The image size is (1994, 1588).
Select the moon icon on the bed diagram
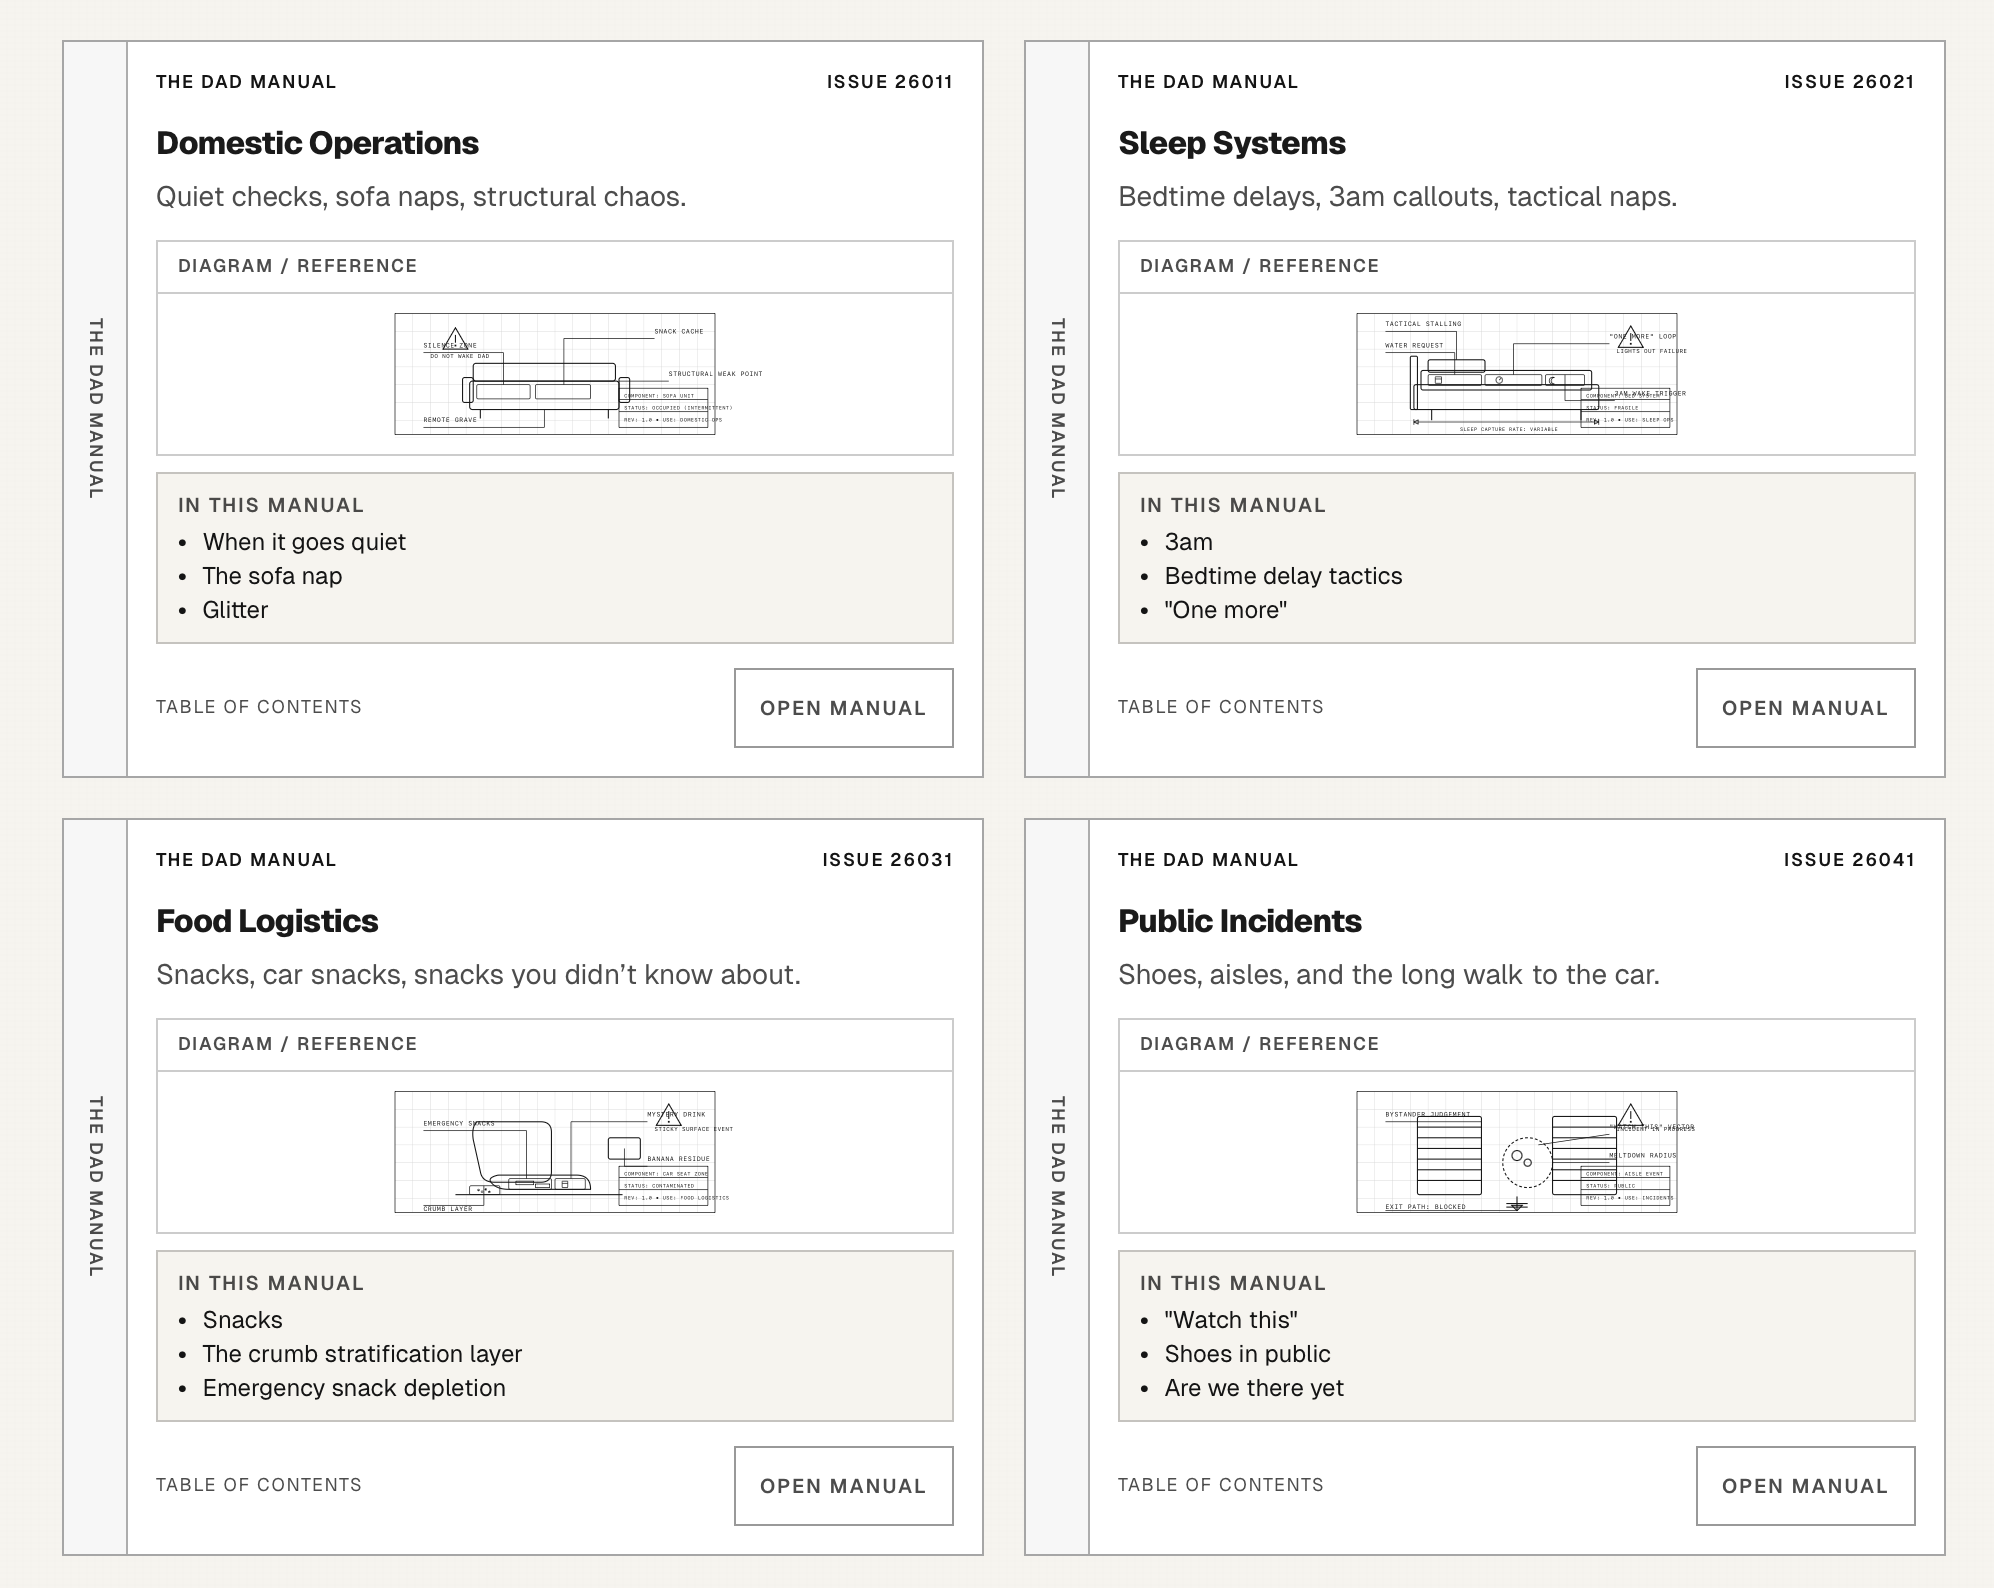pyautogui.click(x=1552, y=382)
